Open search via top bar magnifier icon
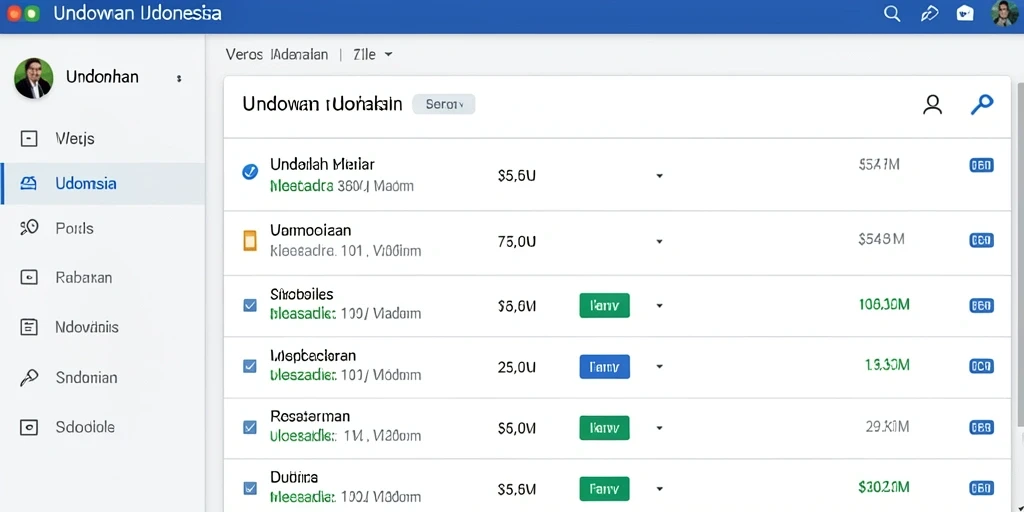 pos(891,14)
